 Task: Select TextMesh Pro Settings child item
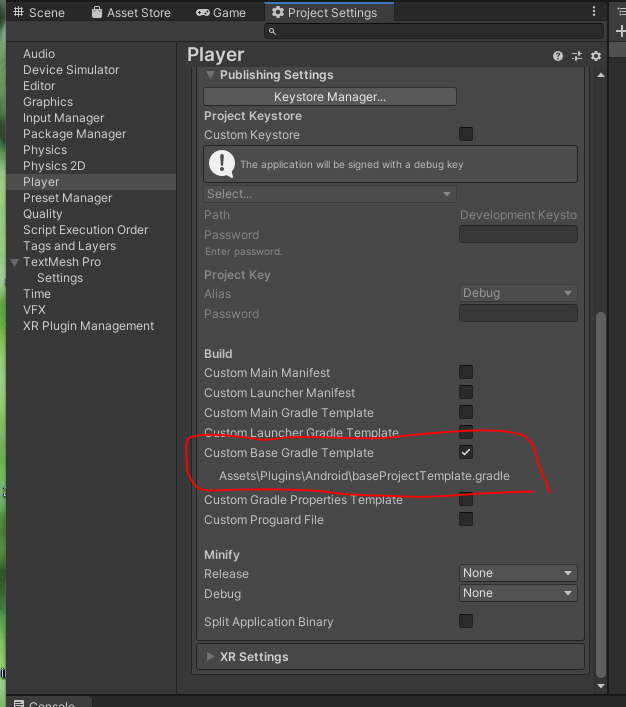coord(60,278)
